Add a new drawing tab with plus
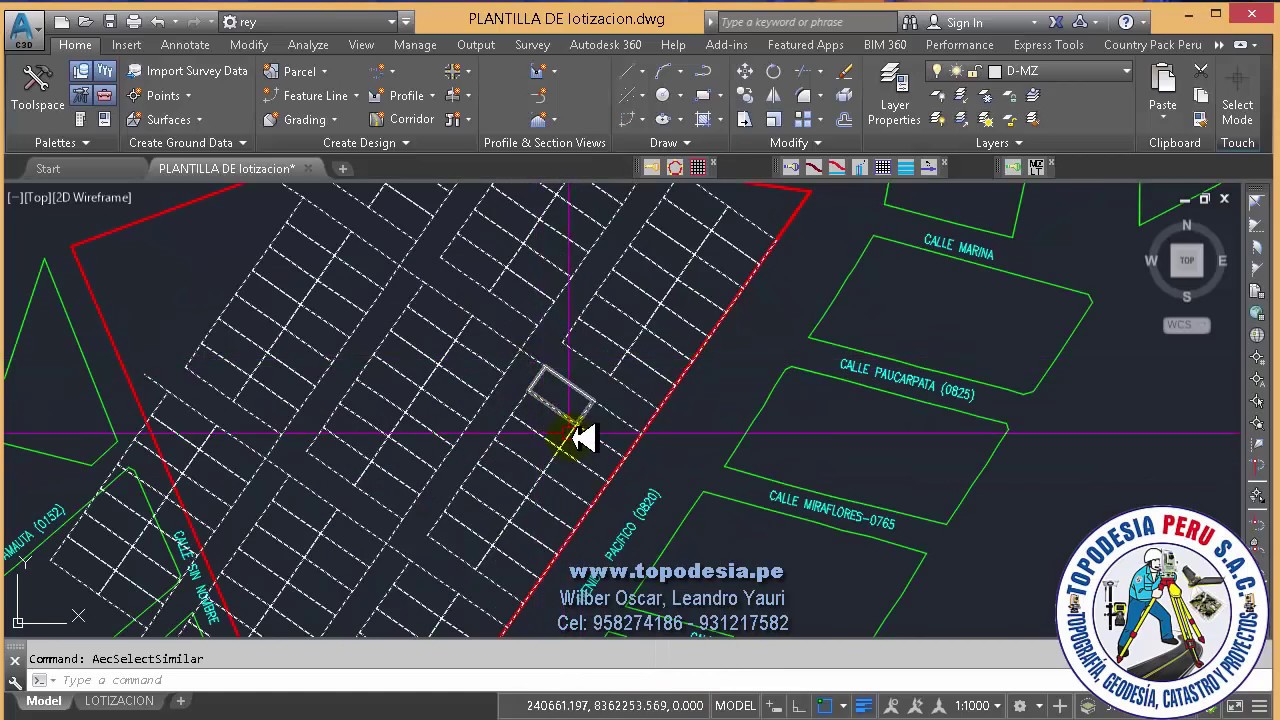This screenshot has width=1280, height=720. [x=342, y=169]
